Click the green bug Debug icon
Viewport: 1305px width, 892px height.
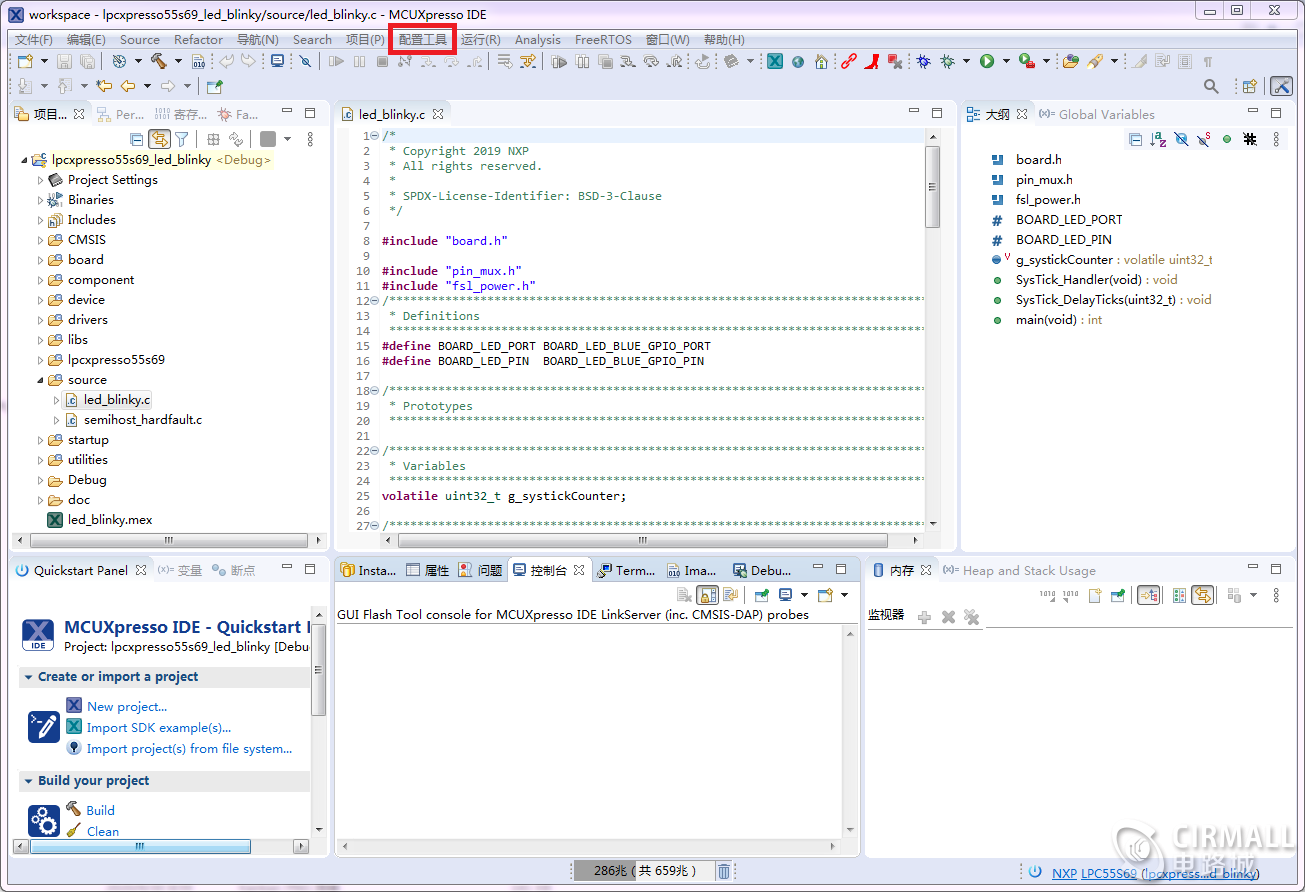point(946,62)
